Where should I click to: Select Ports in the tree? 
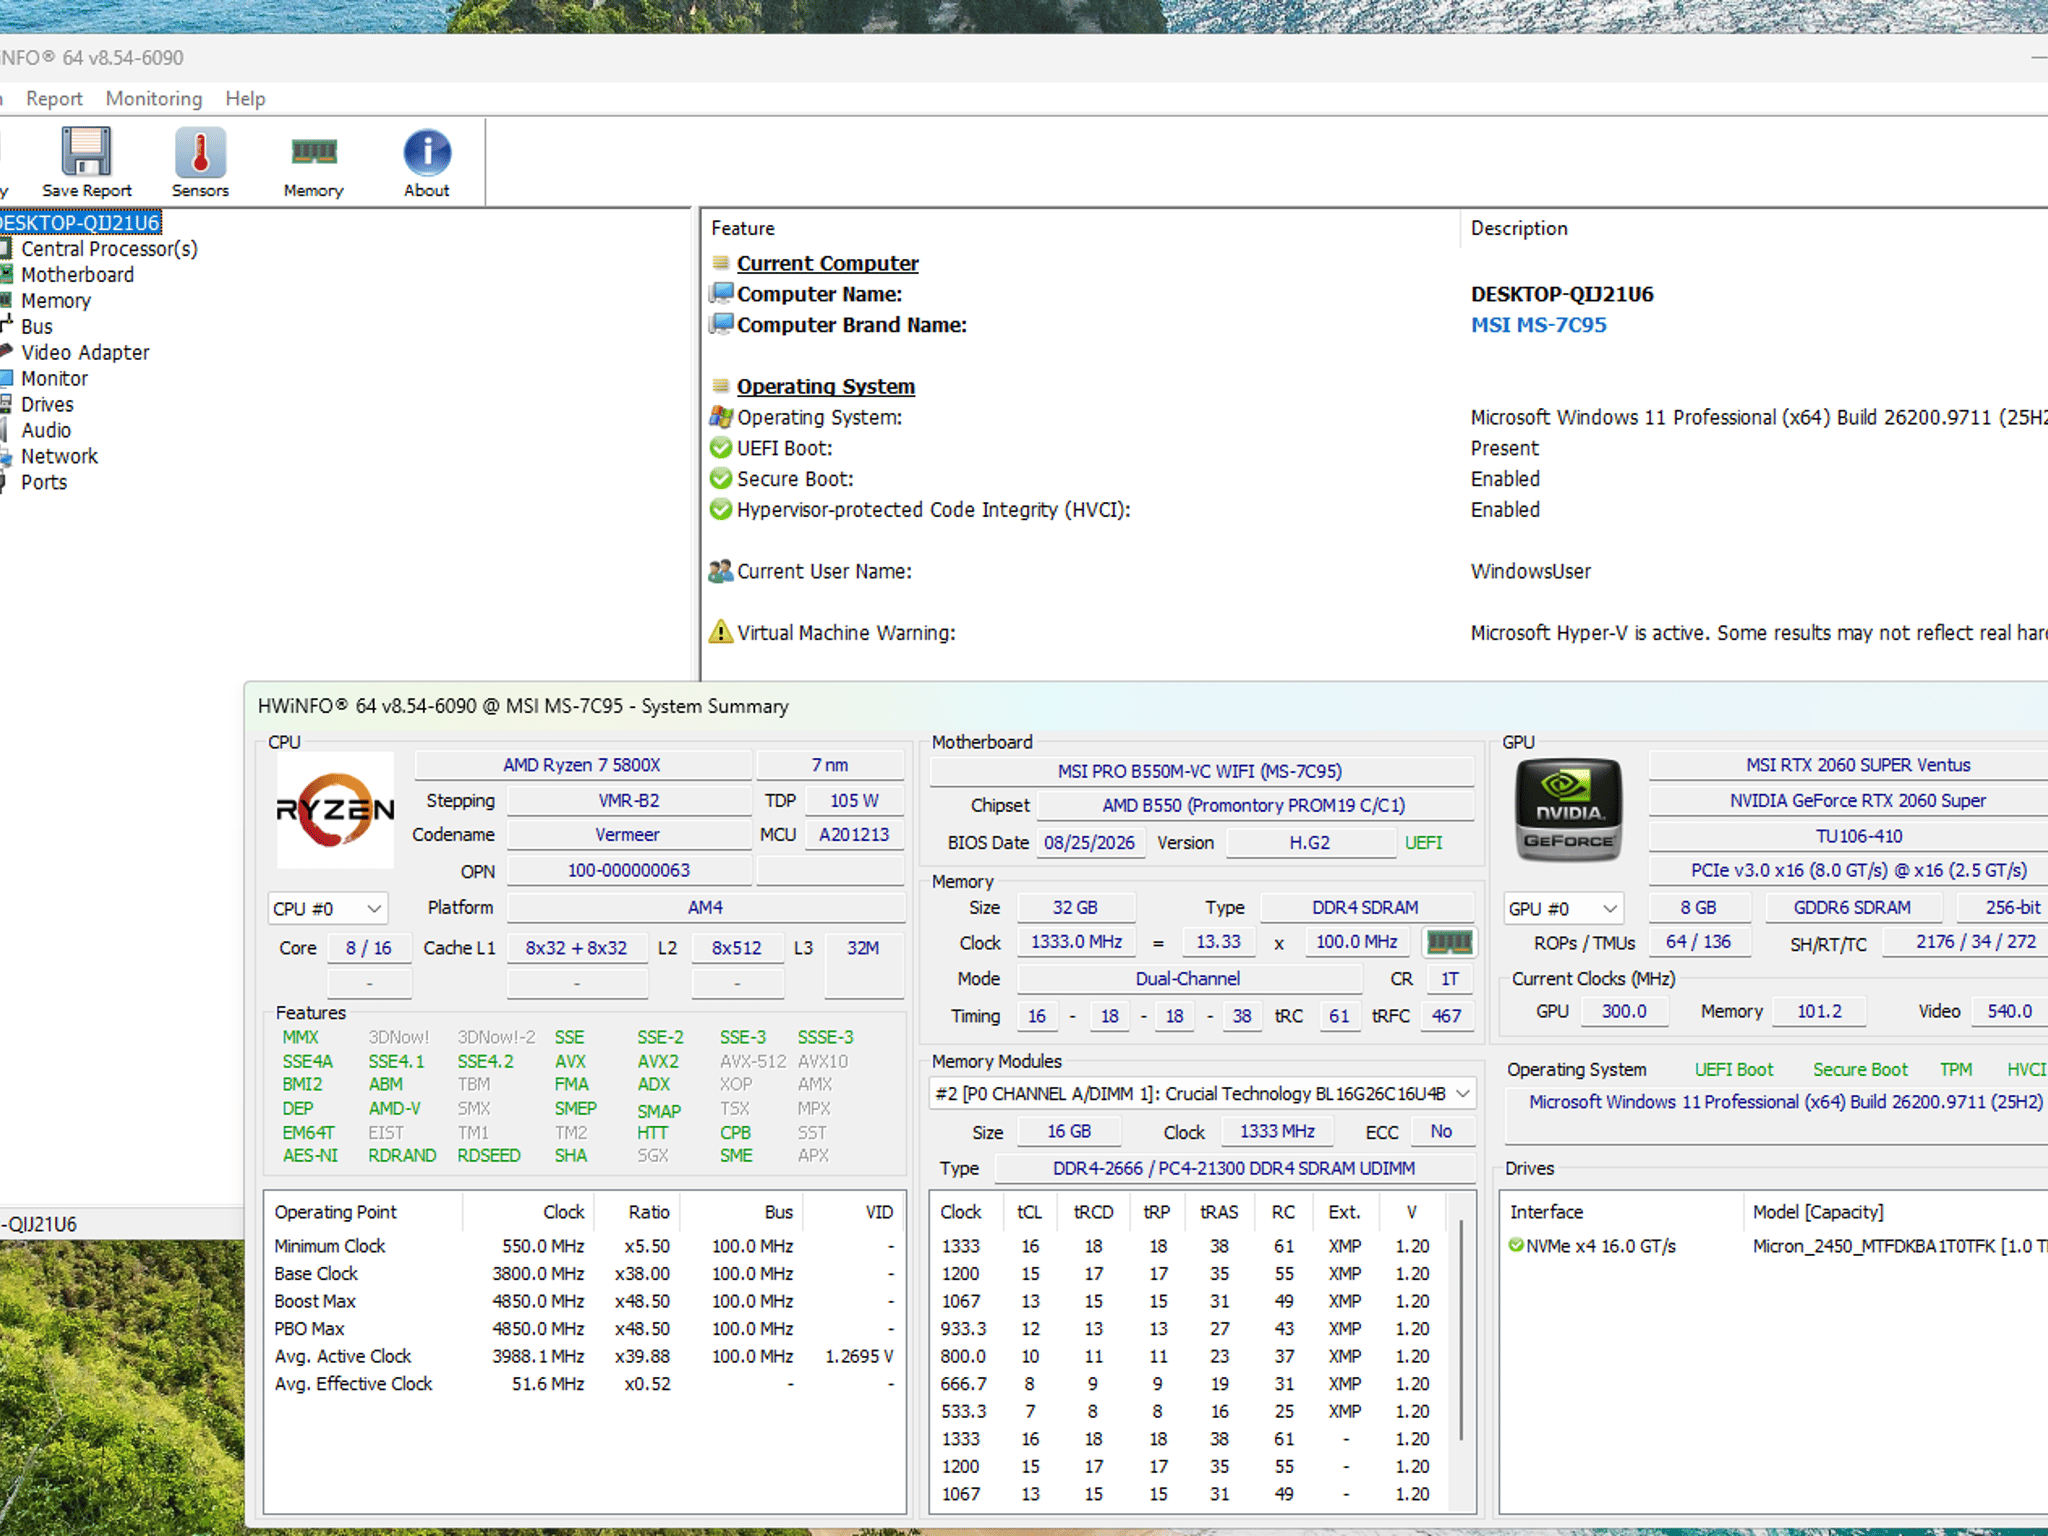(x=44, y=483)
